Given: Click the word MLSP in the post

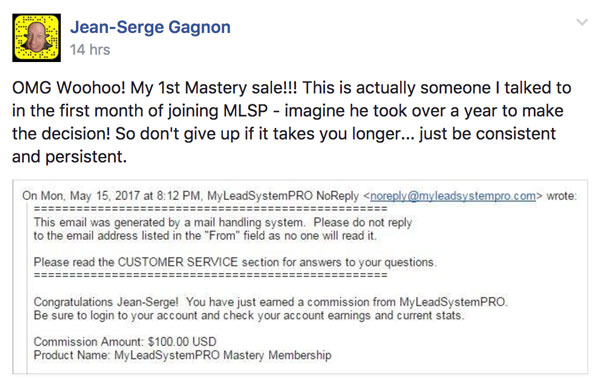Looking at the screenshot, I should tap(246, 111).
